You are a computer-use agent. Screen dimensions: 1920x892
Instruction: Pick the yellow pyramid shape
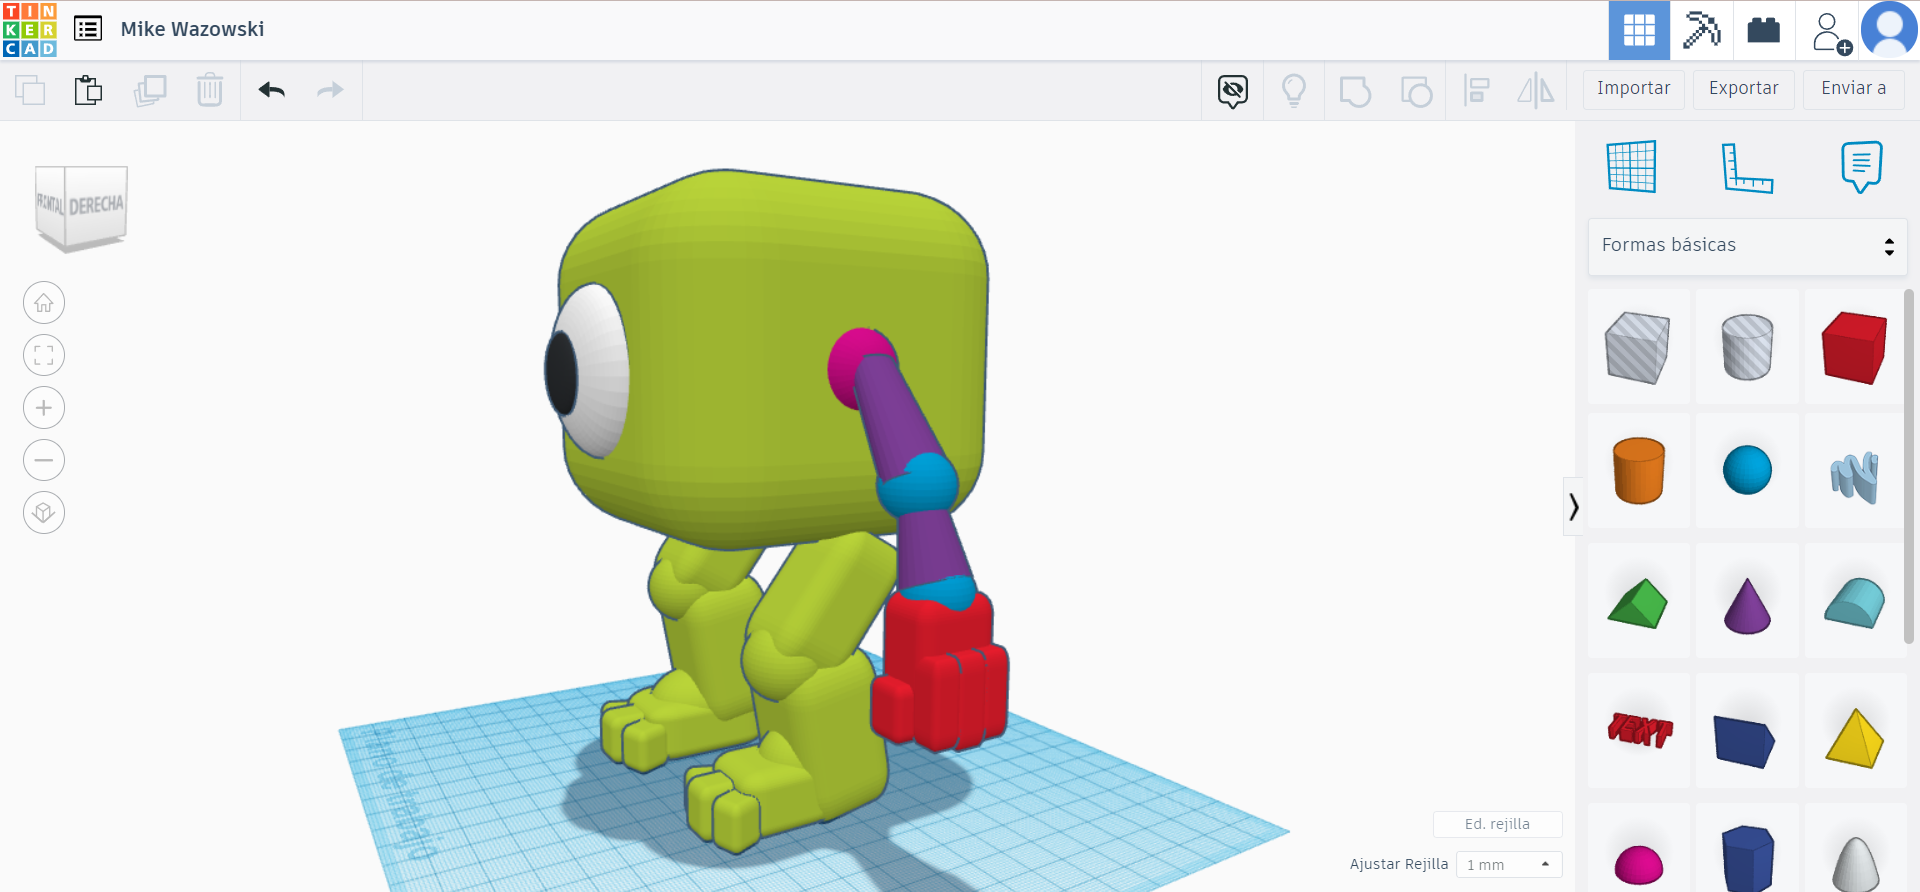pos(1855,731)
